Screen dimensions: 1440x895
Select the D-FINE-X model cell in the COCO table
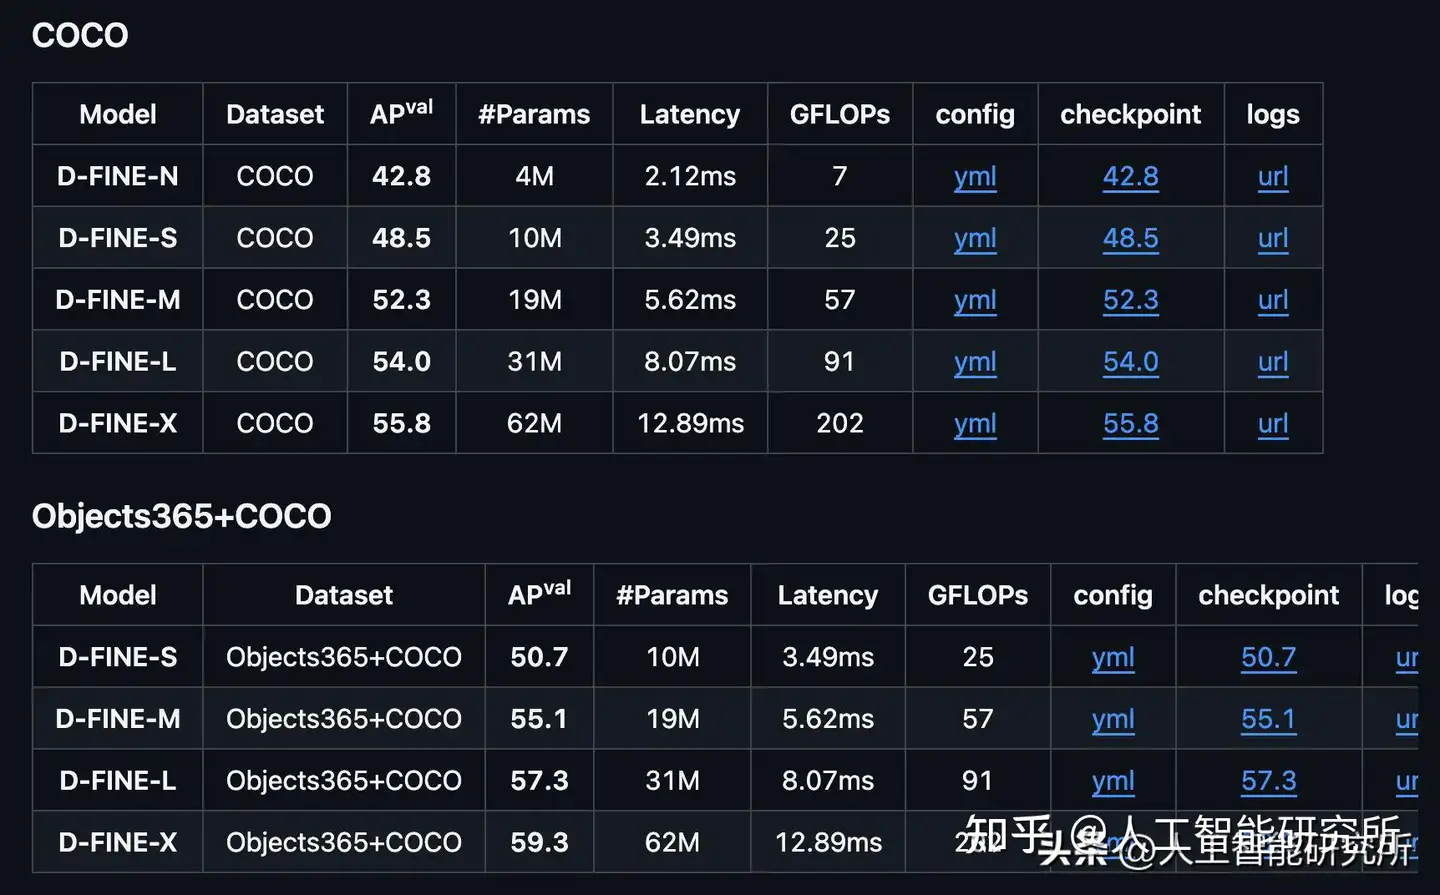click(118, 423)
